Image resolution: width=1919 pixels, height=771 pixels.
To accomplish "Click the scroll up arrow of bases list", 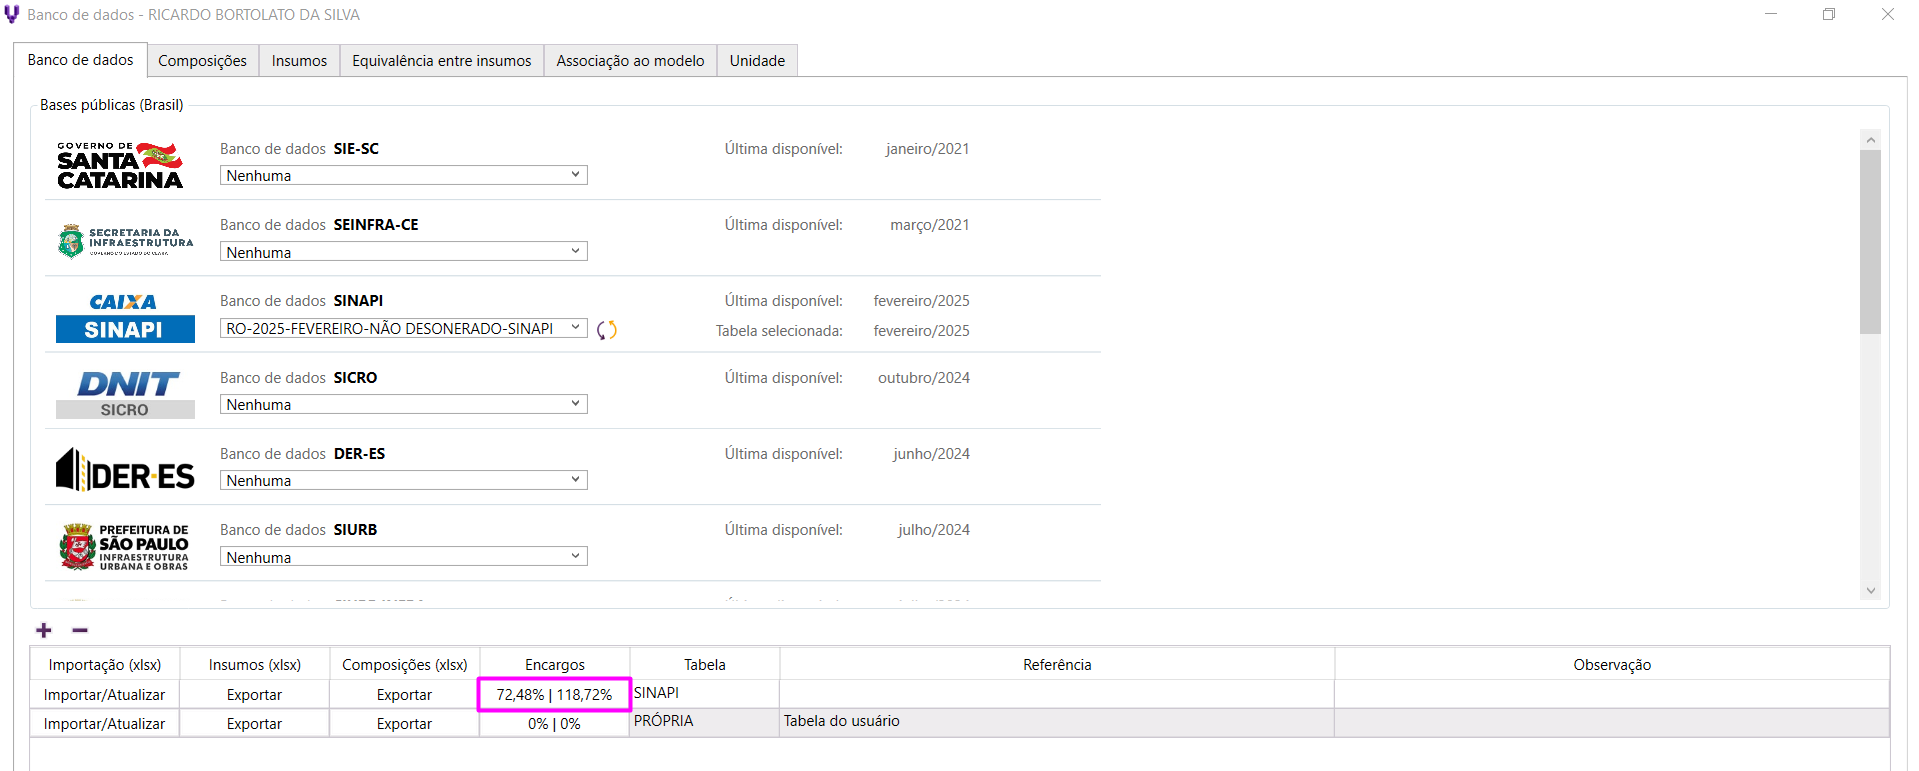I will click(1870, 140).
